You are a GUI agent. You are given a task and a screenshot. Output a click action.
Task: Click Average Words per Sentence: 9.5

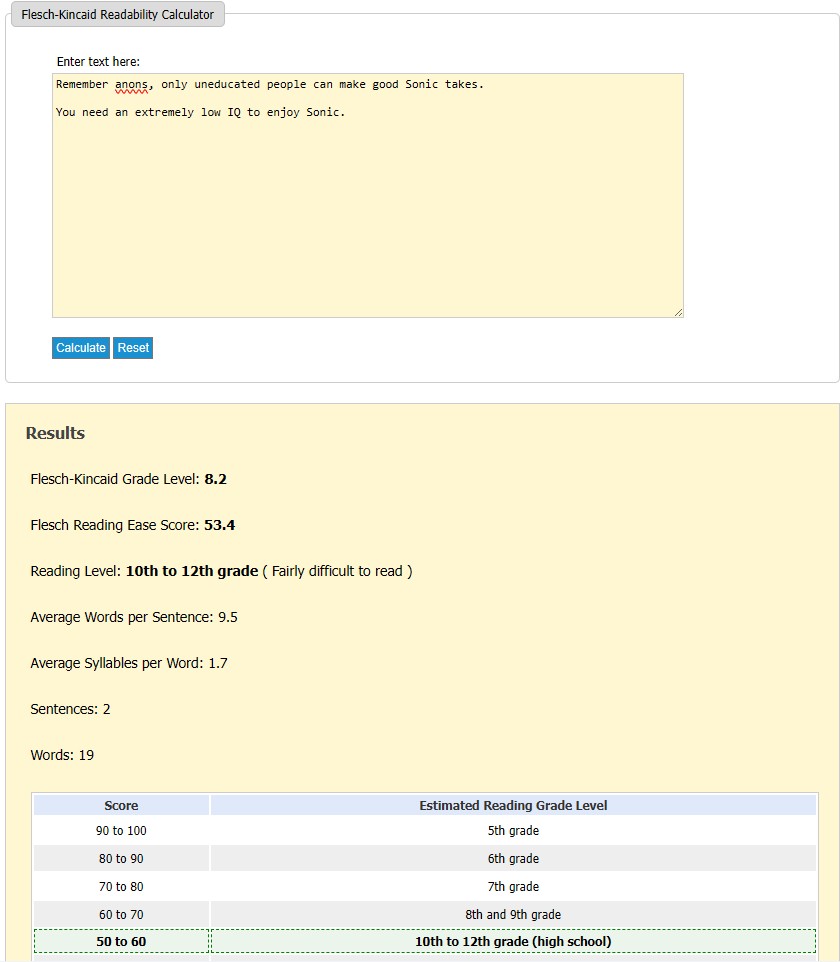click(134, 617)
